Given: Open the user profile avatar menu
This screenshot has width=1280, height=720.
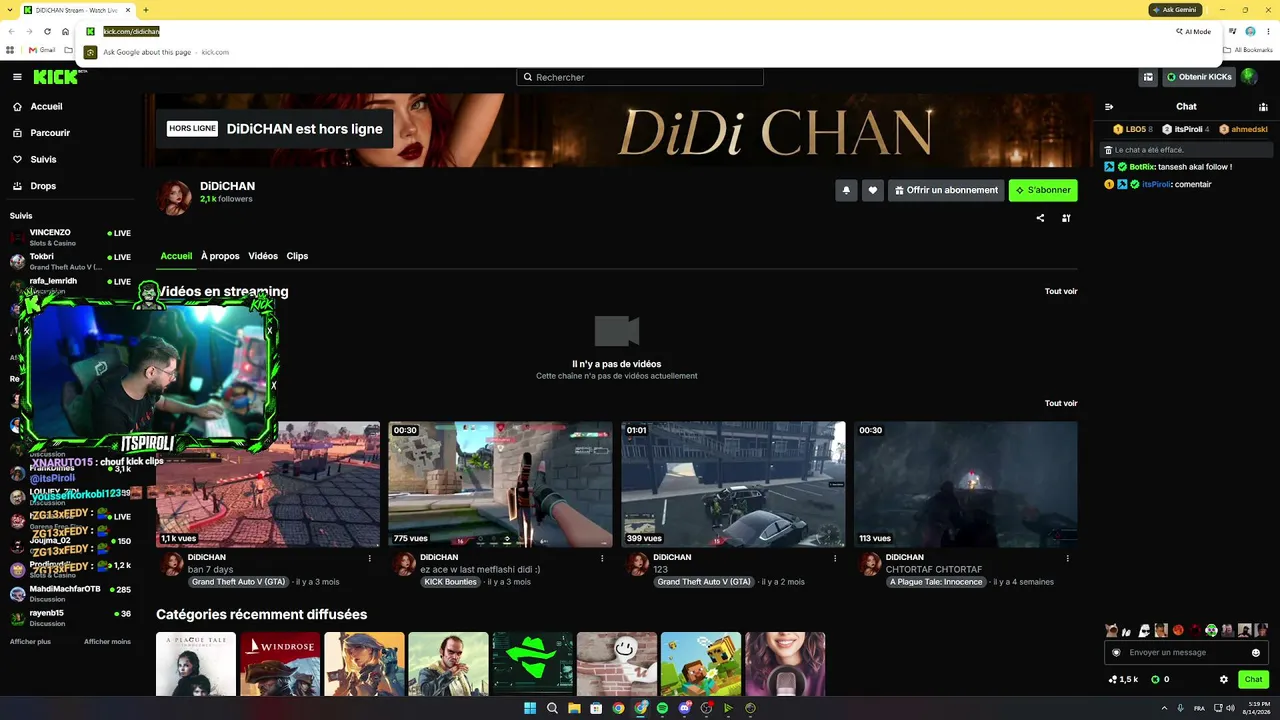Looking at the screenshot, I should (1249, 77).
